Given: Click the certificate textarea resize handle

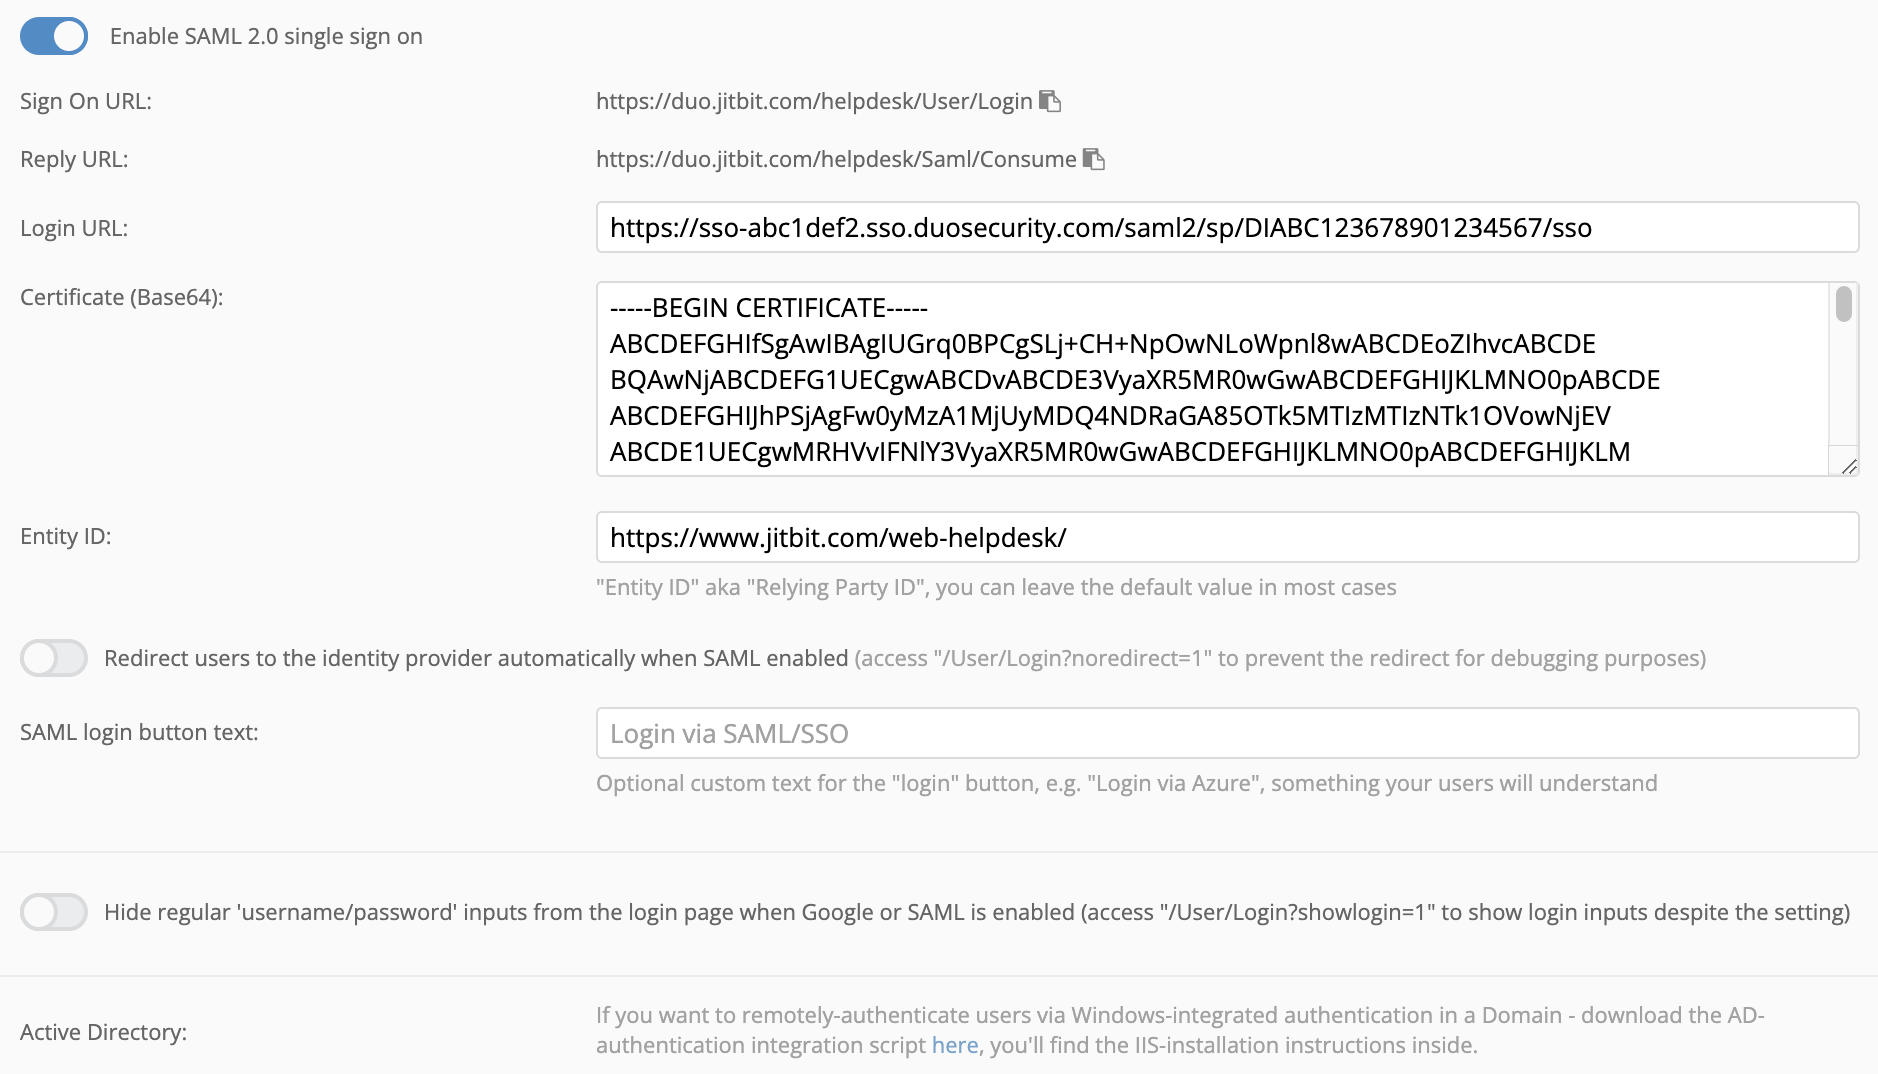Looking at the screenshot, I should [1848, 465].
